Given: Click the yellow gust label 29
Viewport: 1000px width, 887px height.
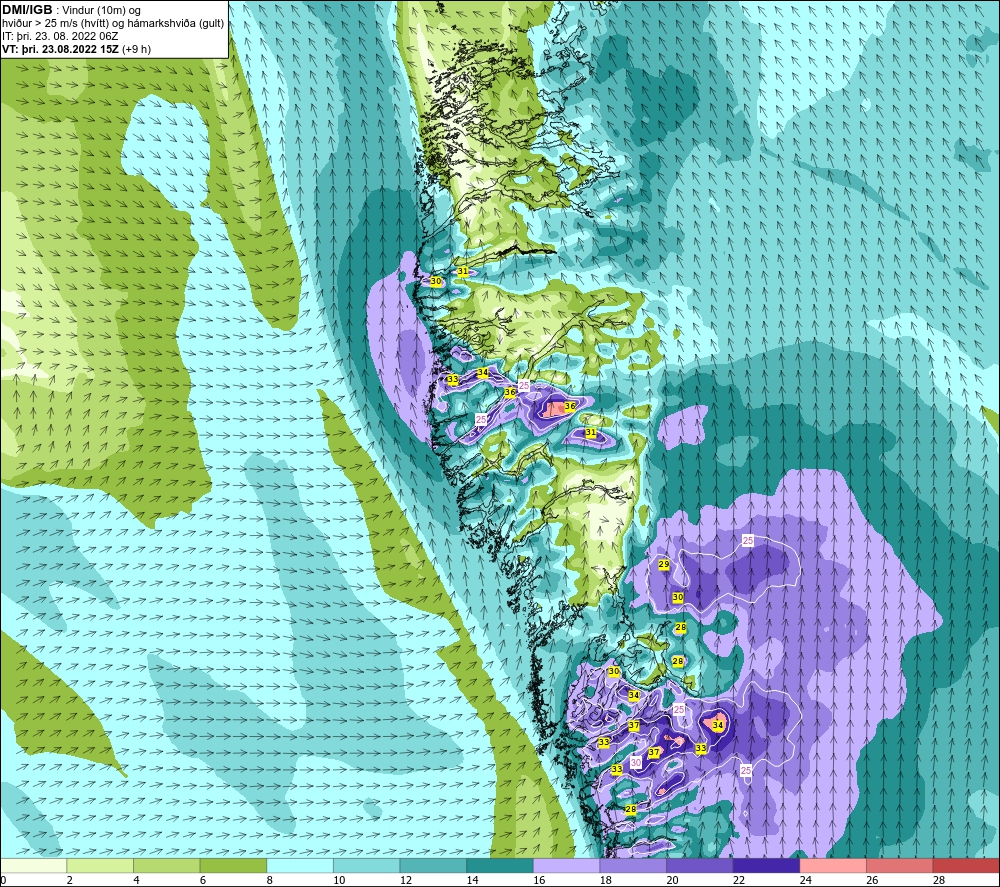Looking at the screenshot, I should point(664,565).
